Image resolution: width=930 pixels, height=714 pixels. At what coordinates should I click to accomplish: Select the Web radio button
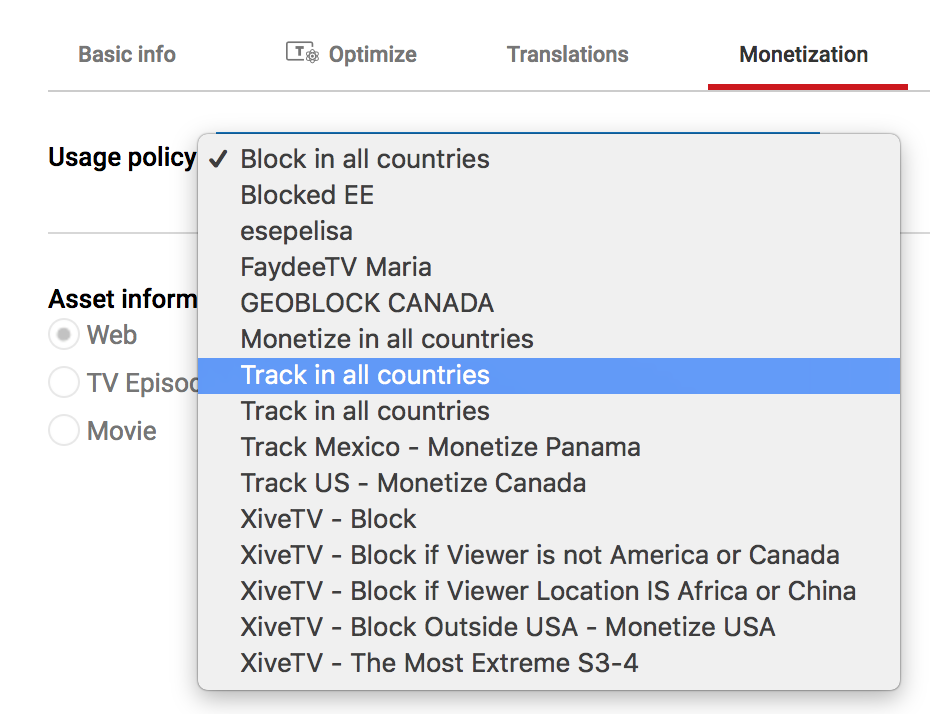pos(64,335)
